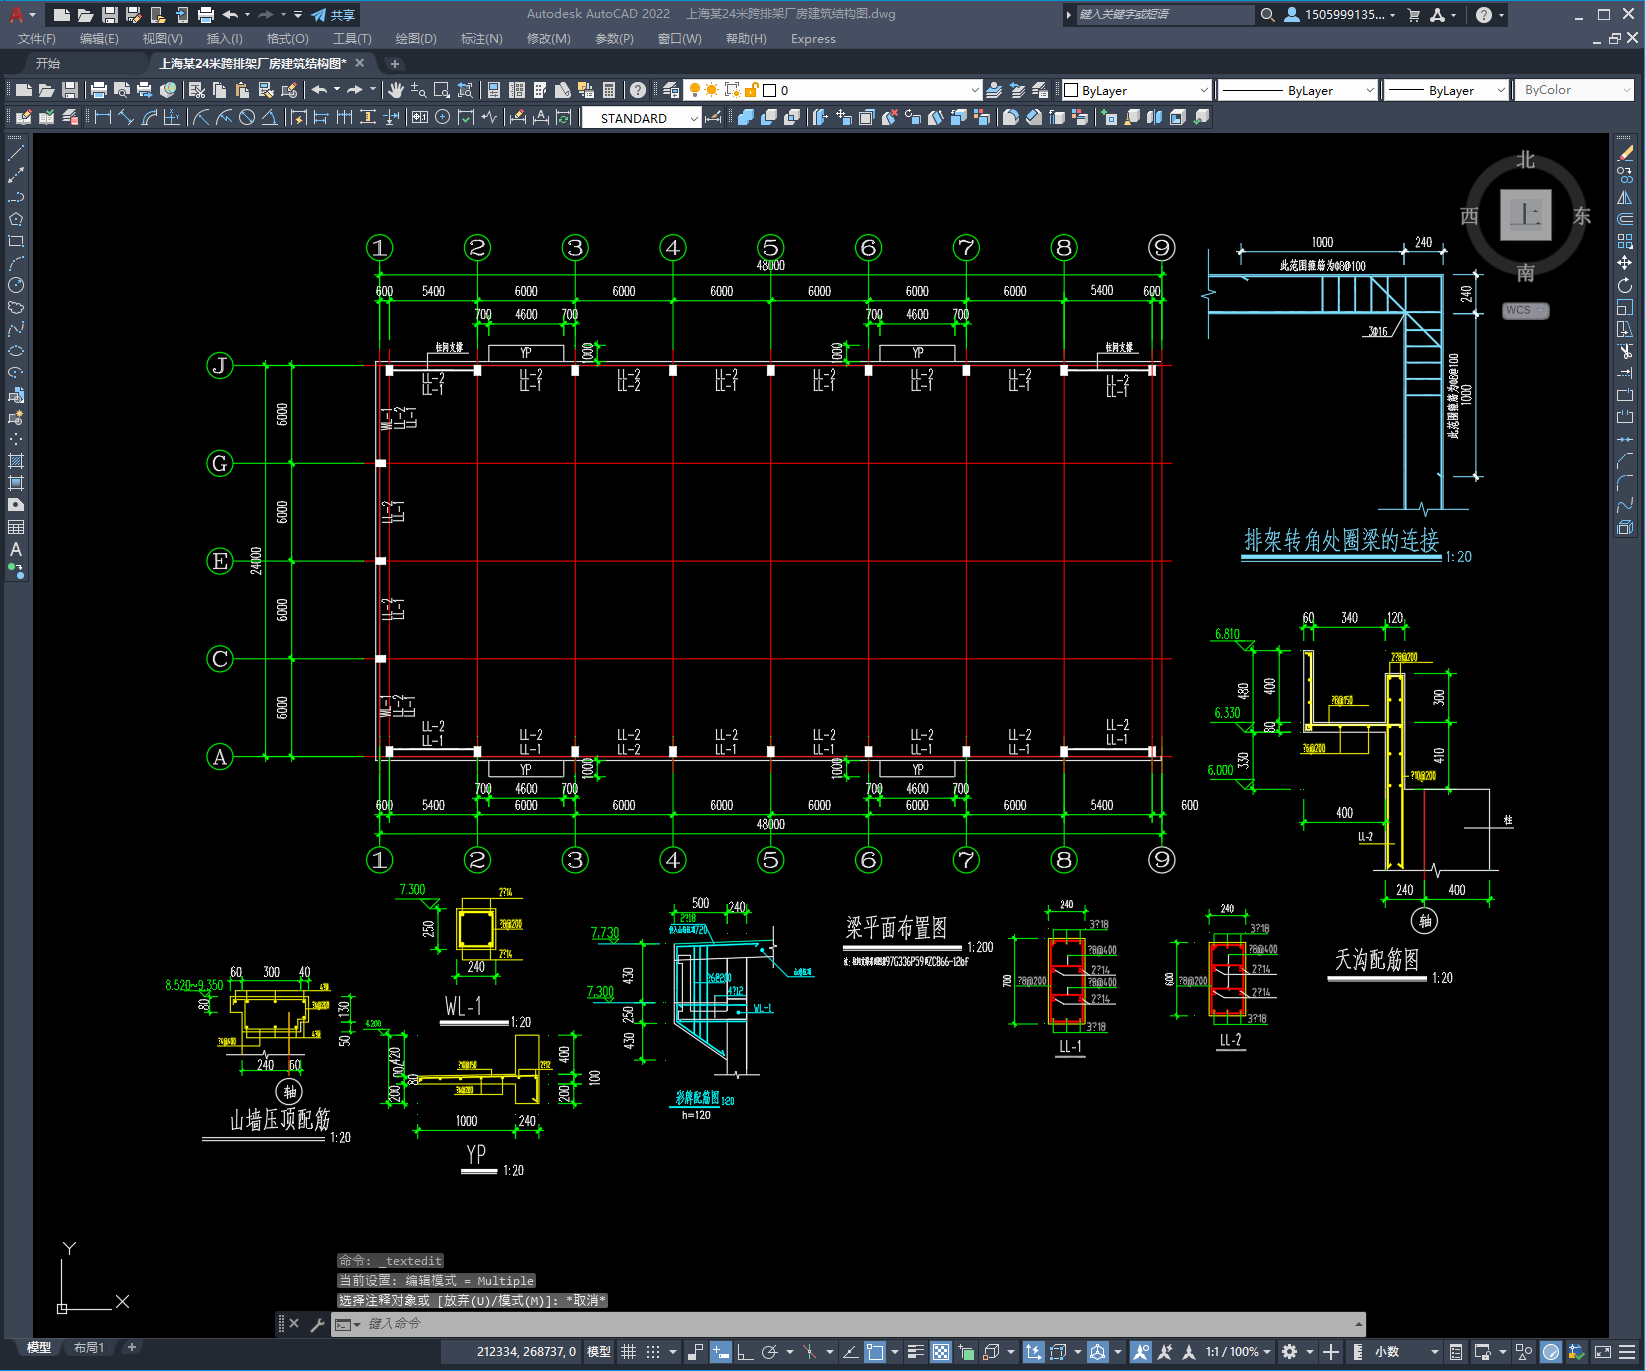
Task: Select the multiline Text tool
Action: click(16, 549)
